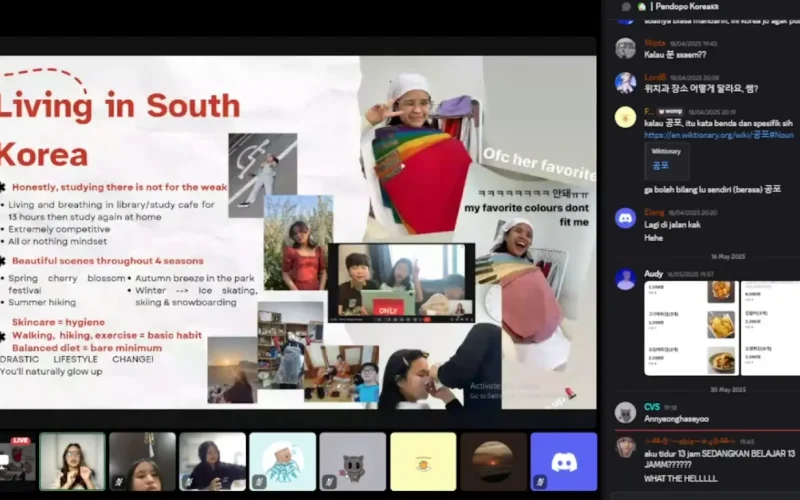Select the teal plant avatar participant tile
This screenshot has width=800, height=500.
point(282,461)
